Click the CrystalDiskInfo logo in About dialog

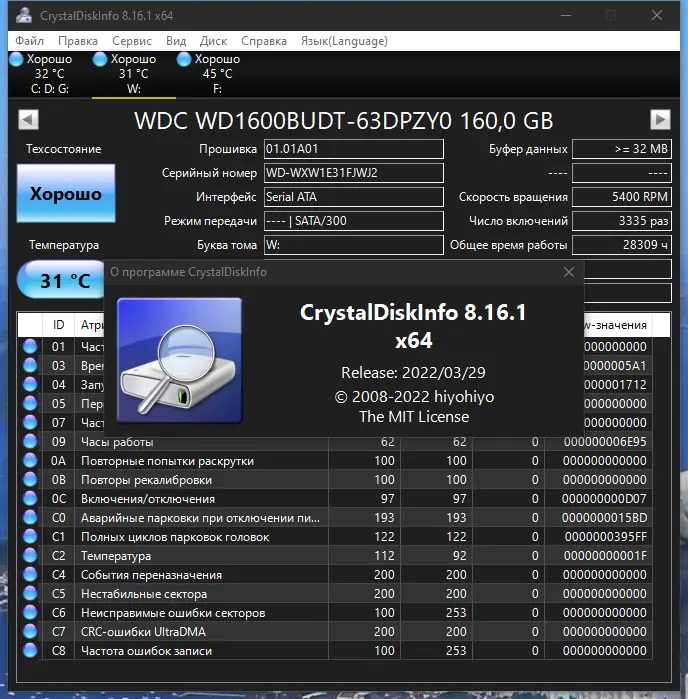click(x=179, y=360)
